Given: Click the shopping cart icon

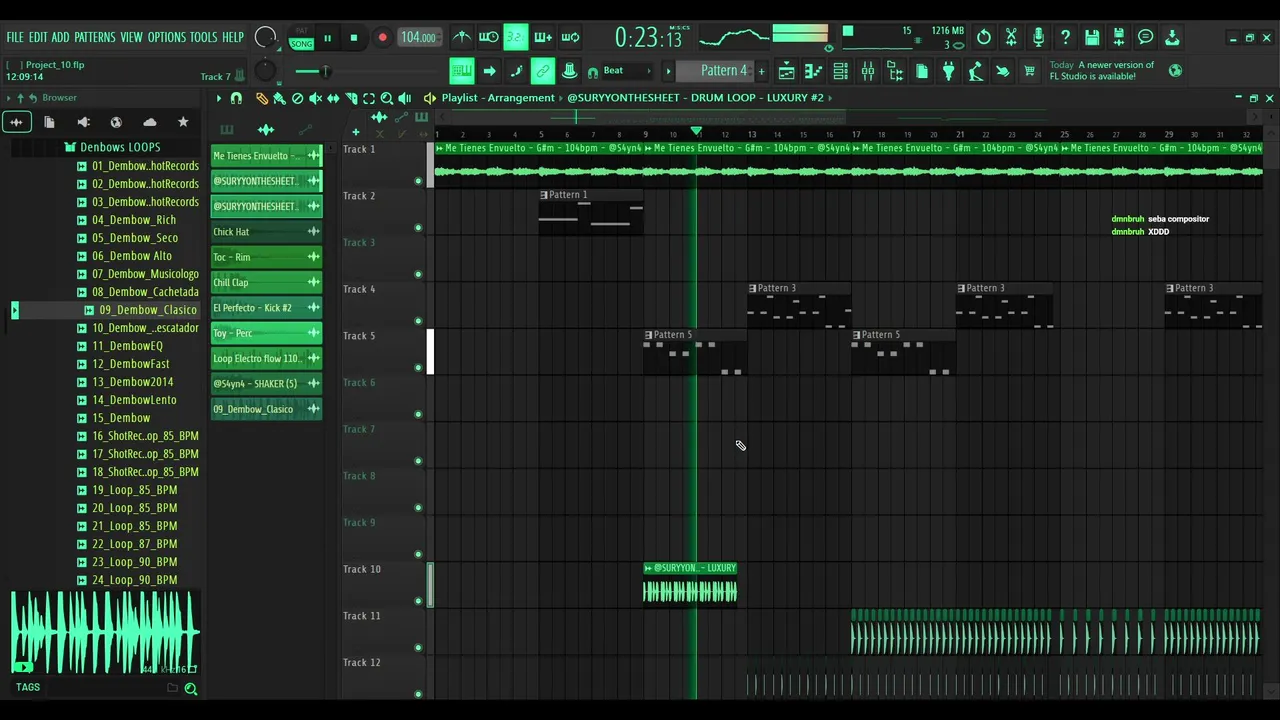Looking at the screenshot, I should tap(1029, 71).
